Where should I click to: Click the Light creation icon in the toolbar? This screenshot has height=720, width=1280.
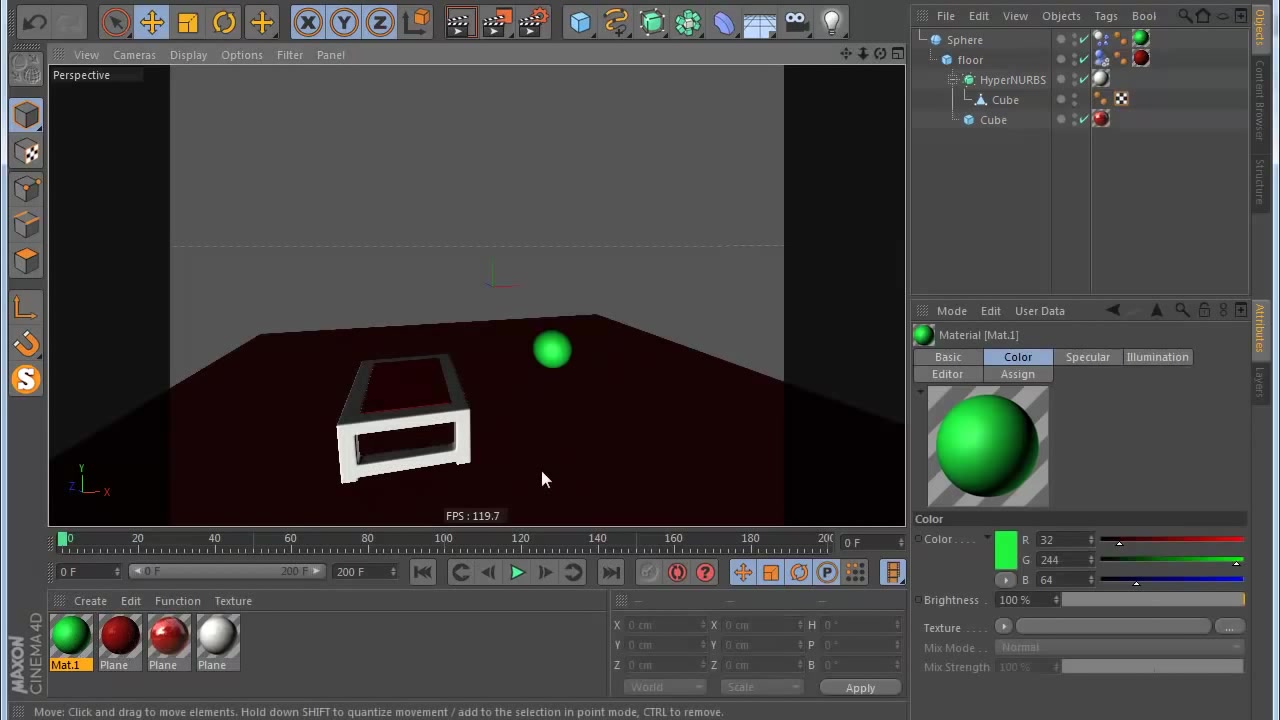(831, 22)
